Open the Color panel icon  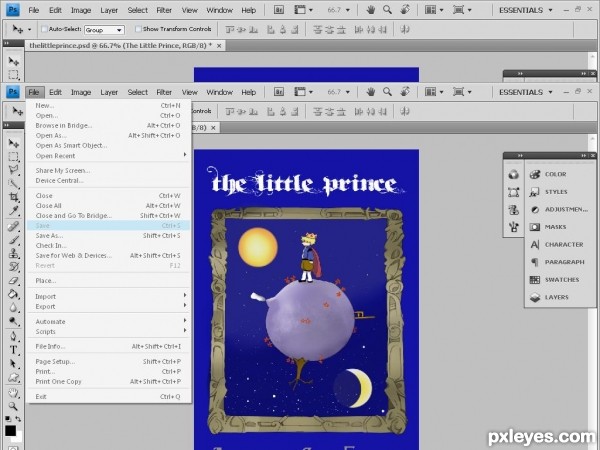tap(535, 174)
